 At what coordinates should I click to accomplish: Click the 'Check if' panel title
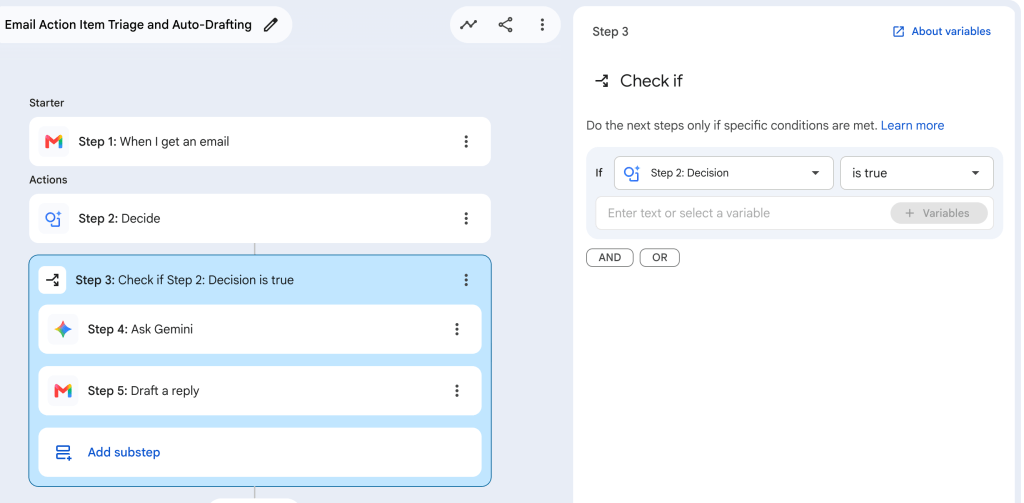(651, 81)
